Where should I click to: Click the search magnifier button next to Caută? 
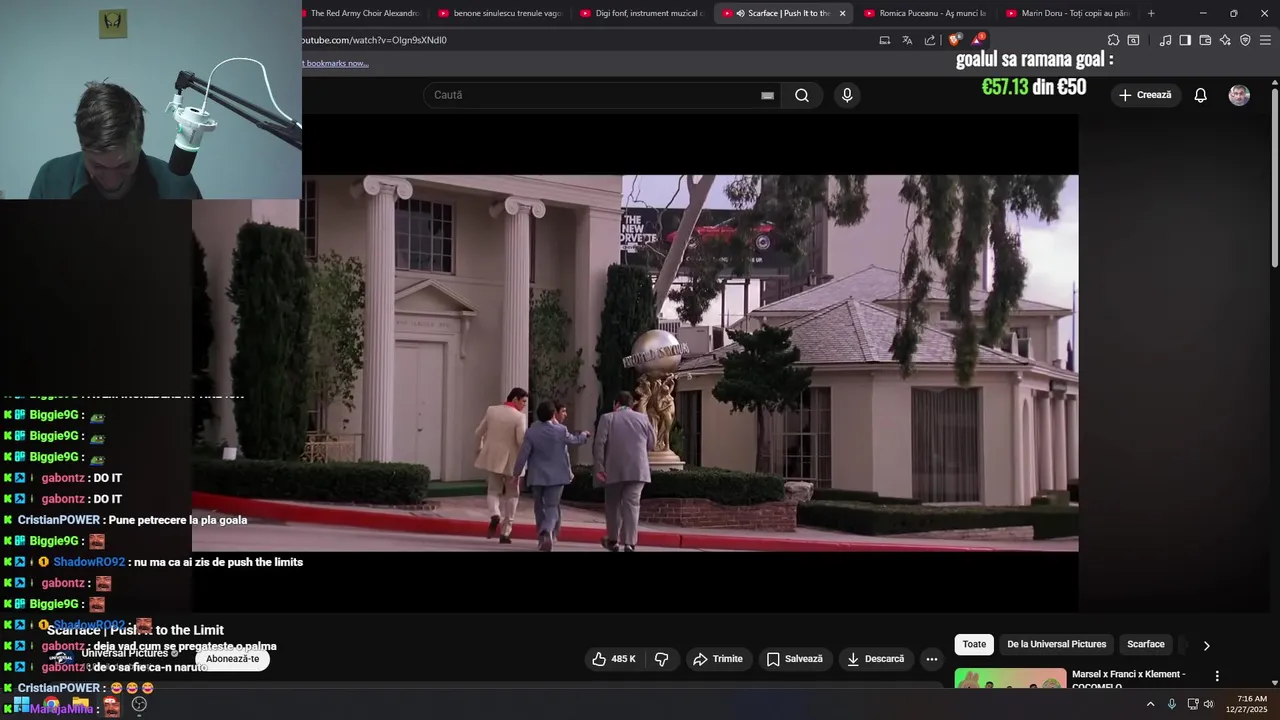[802, 95]
